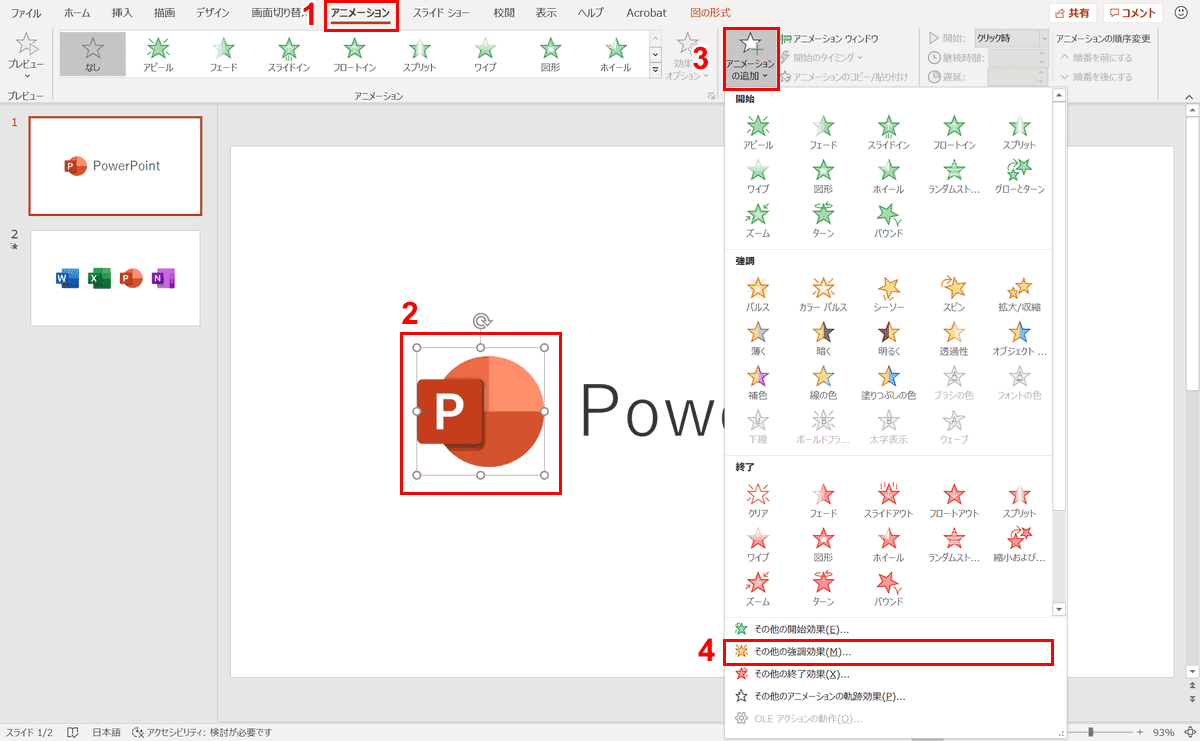The height and width of the screenshot is (741, 1200).
Task: Select the パルス emphasis effect
Action: 758,294
